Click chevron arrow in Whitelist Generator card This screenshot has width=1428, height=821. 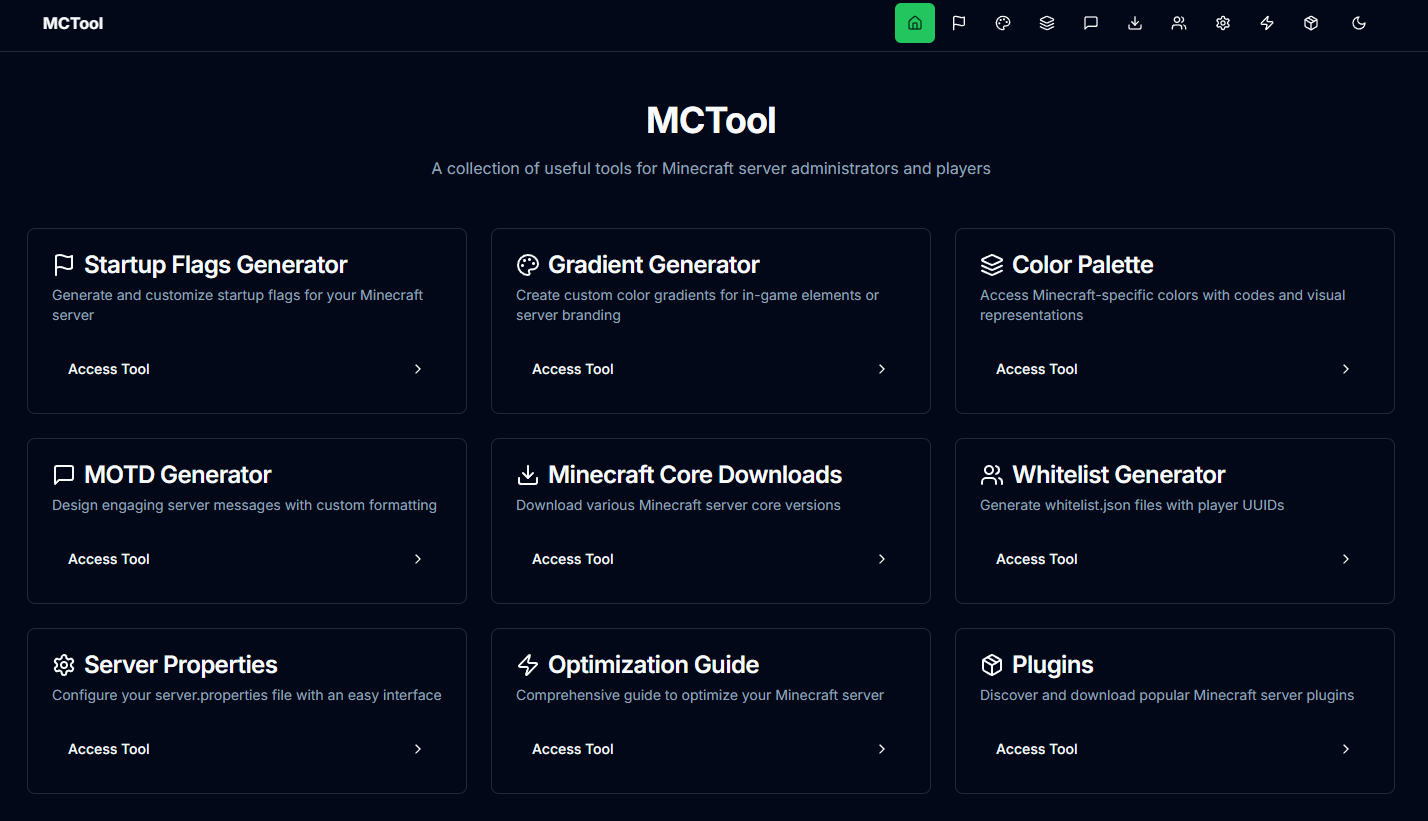click(1346, 559)
